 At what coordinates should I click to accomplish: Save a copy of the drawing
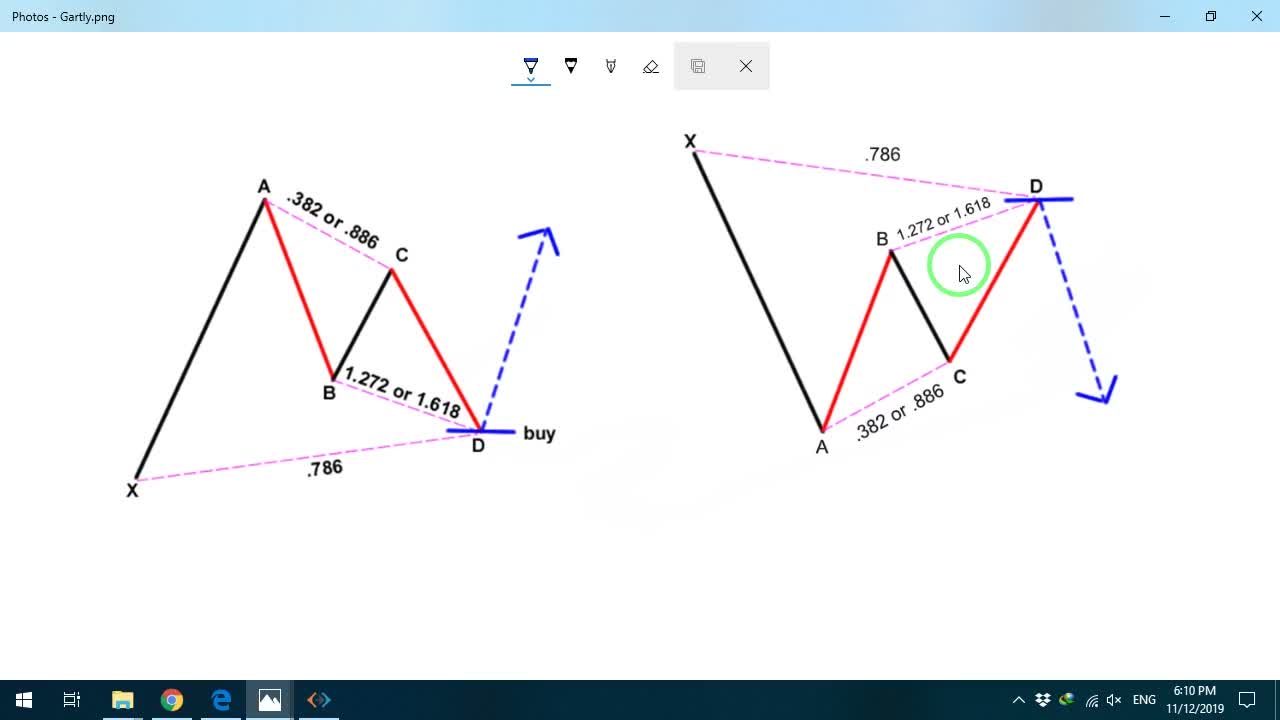[x=698, y=66]
